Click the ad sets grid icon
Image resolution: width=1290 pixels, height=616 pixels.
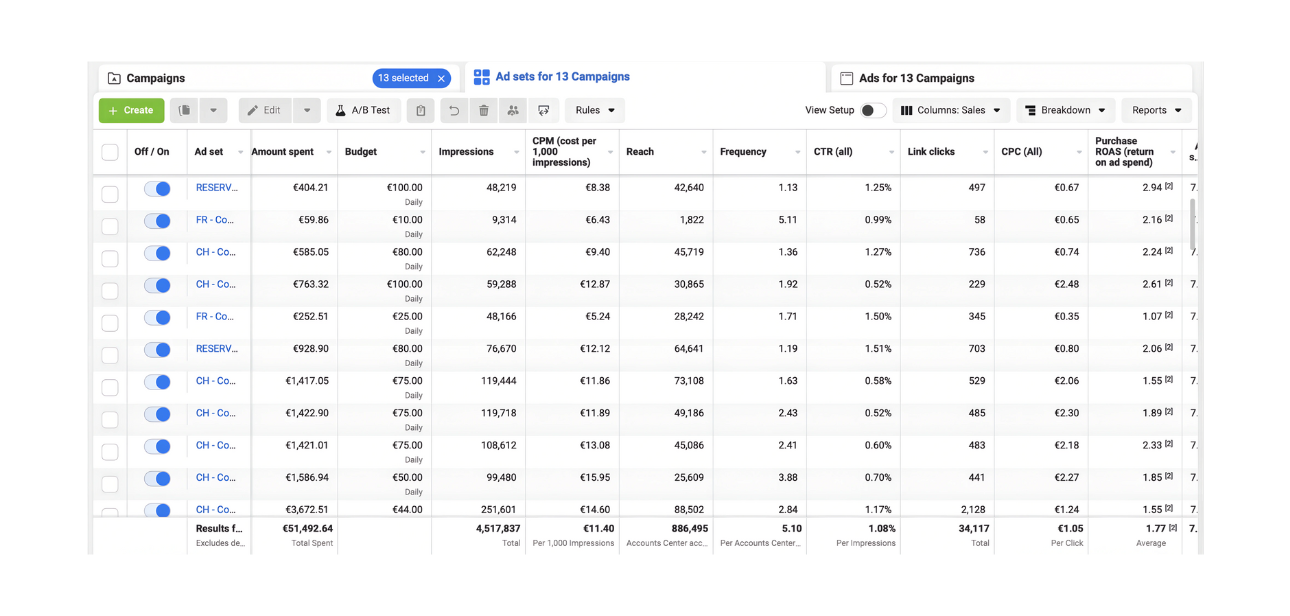click(482, 77)
